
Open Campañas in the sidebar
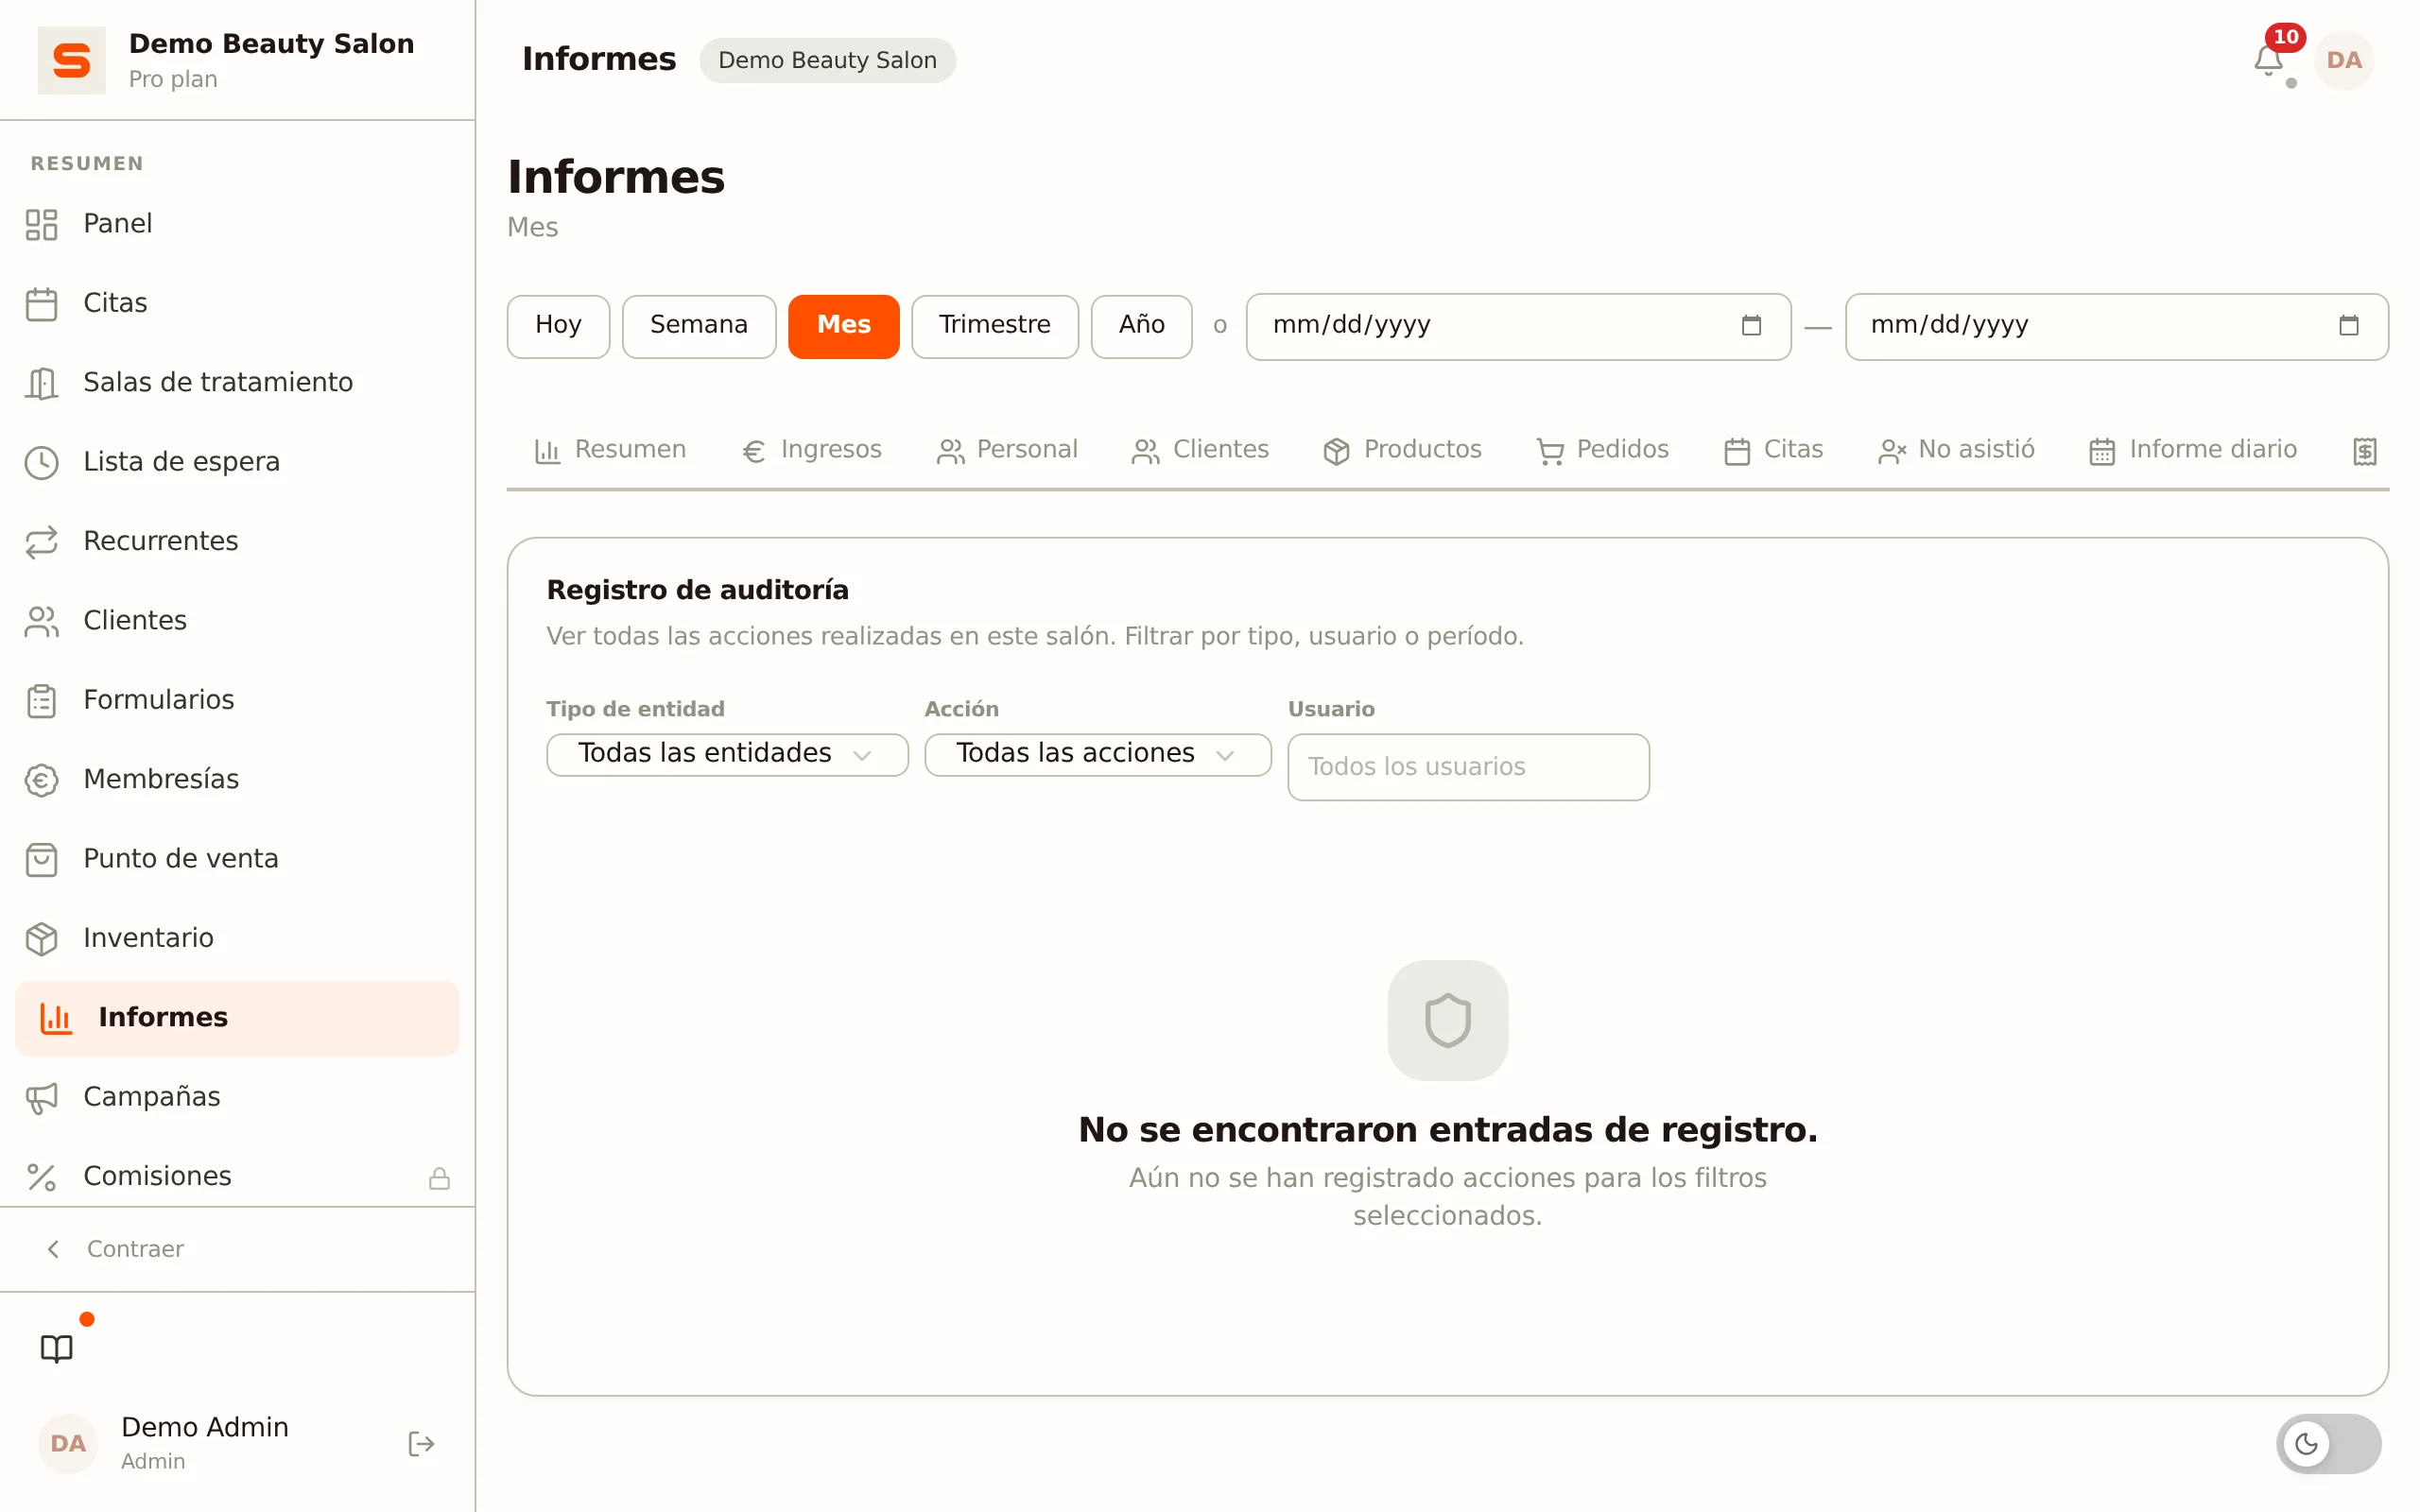[237, 1097]
